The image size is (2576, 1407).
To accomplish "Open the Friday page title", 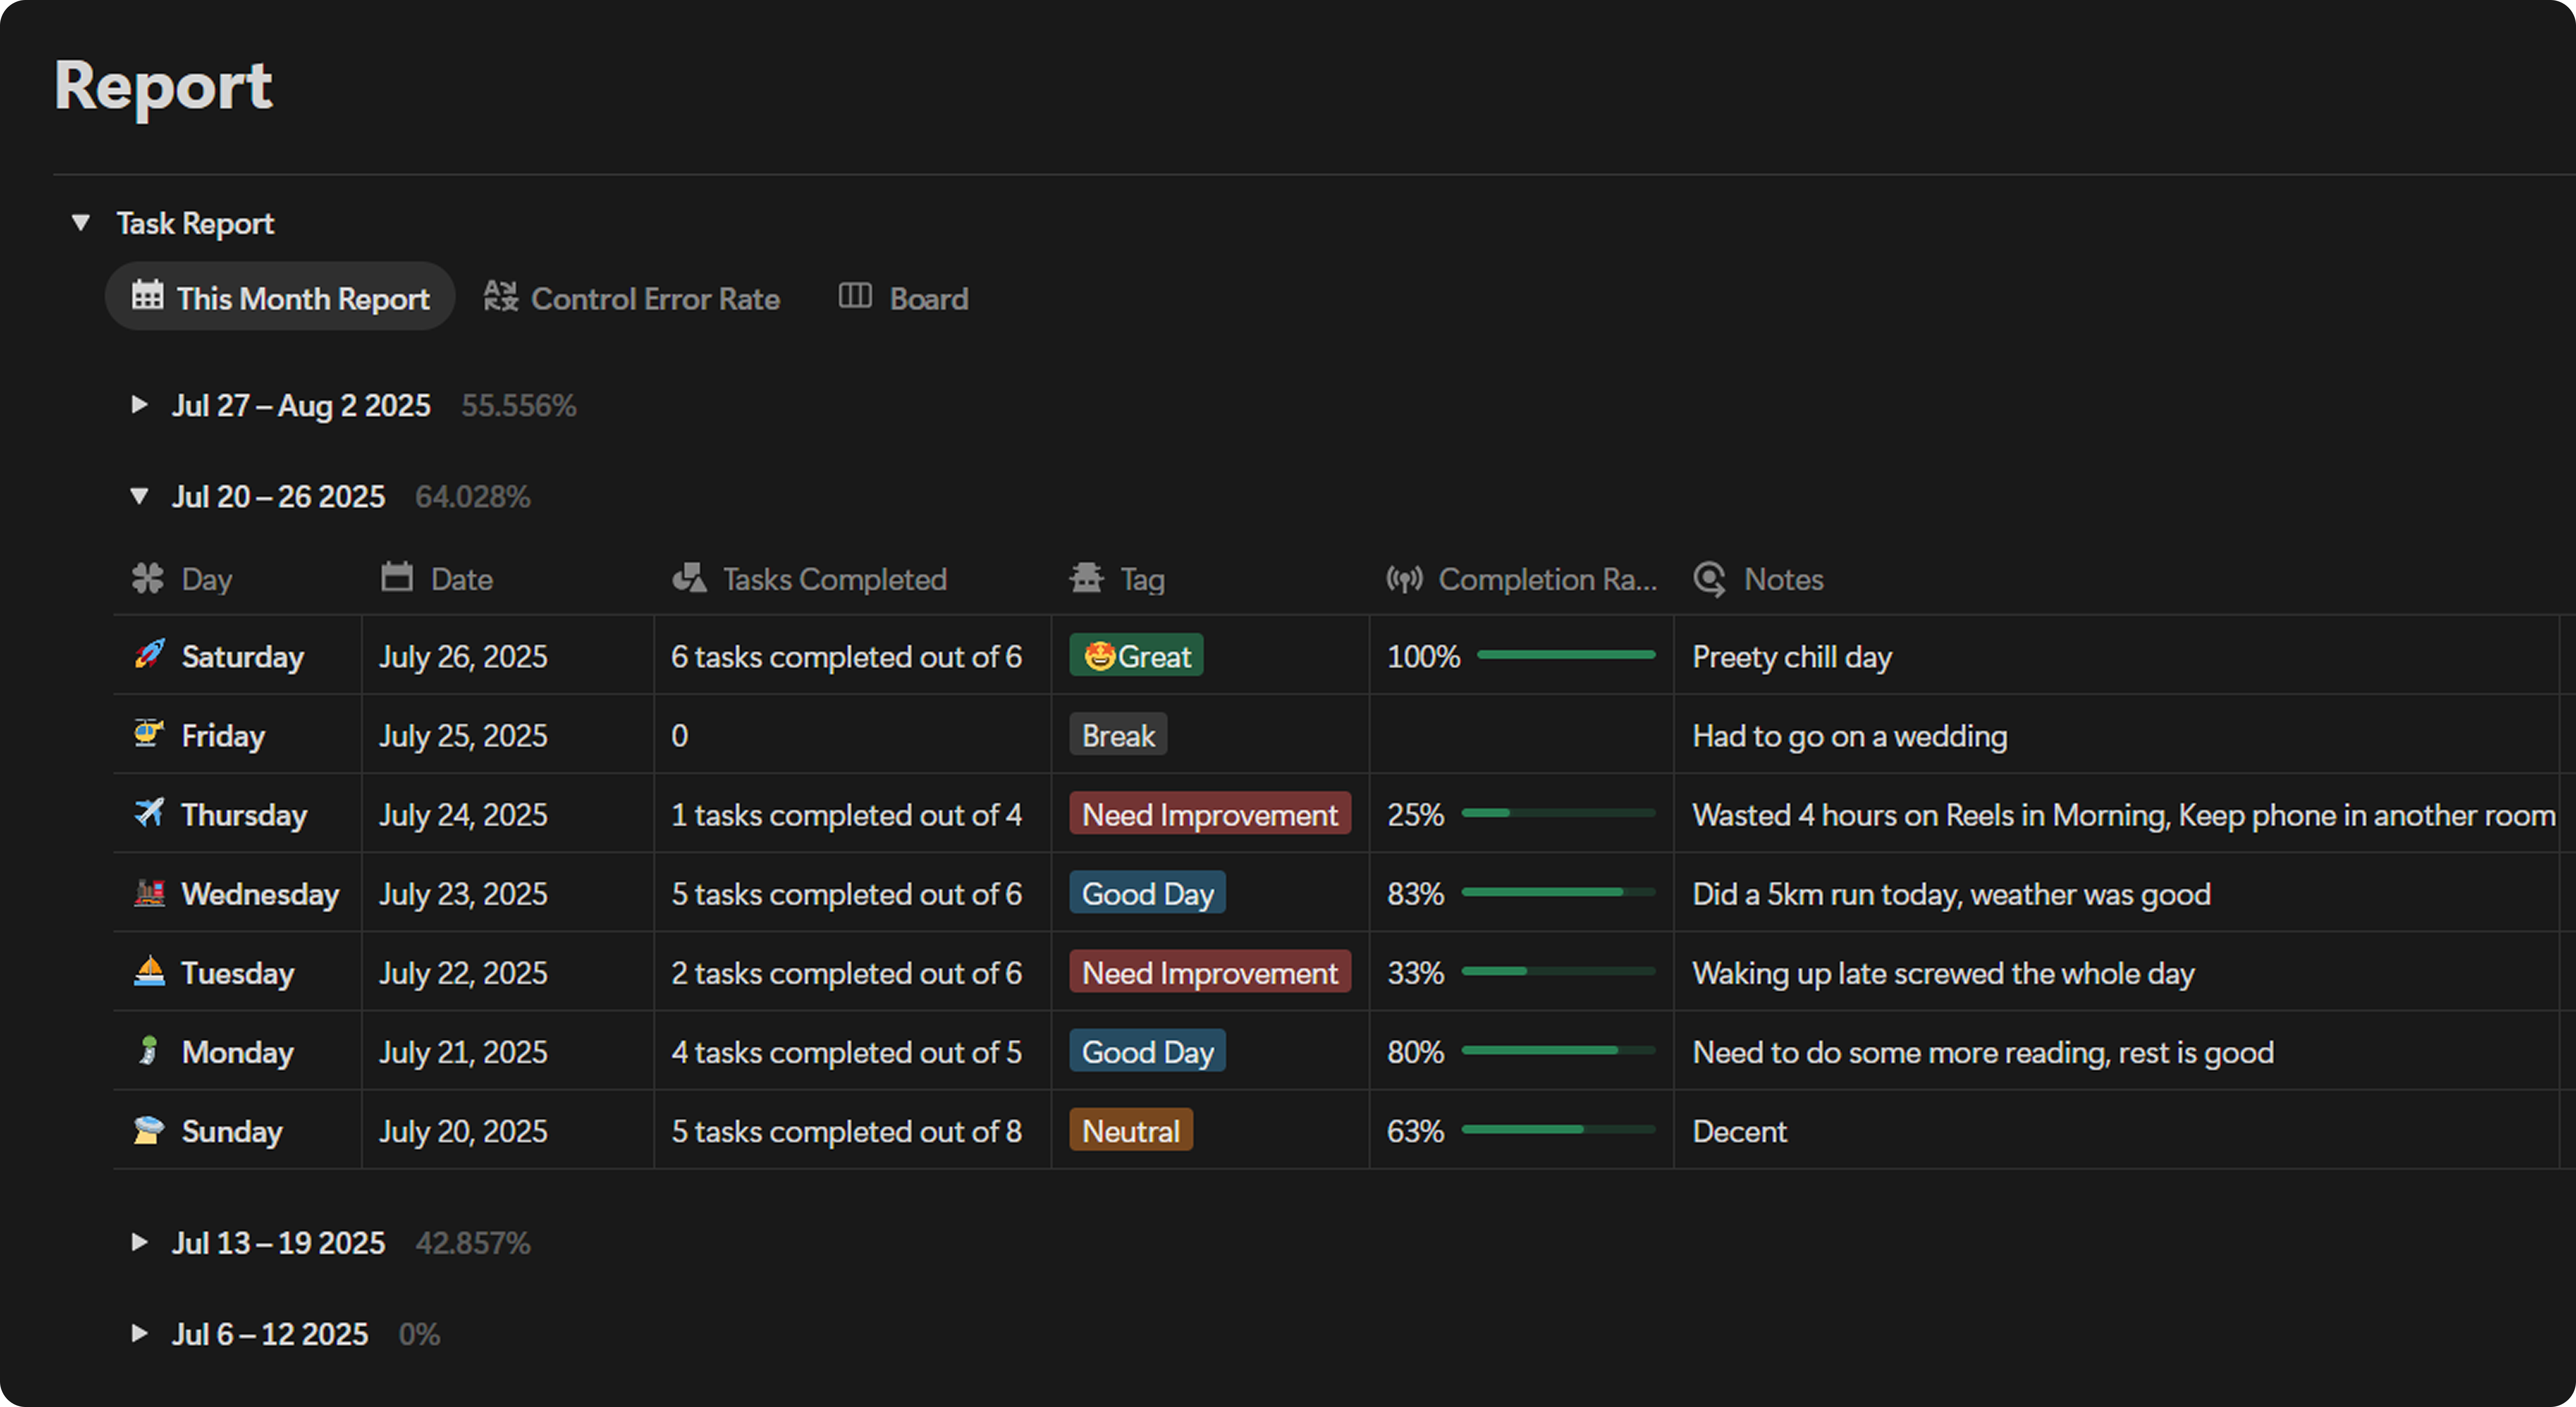I will 223,736.
